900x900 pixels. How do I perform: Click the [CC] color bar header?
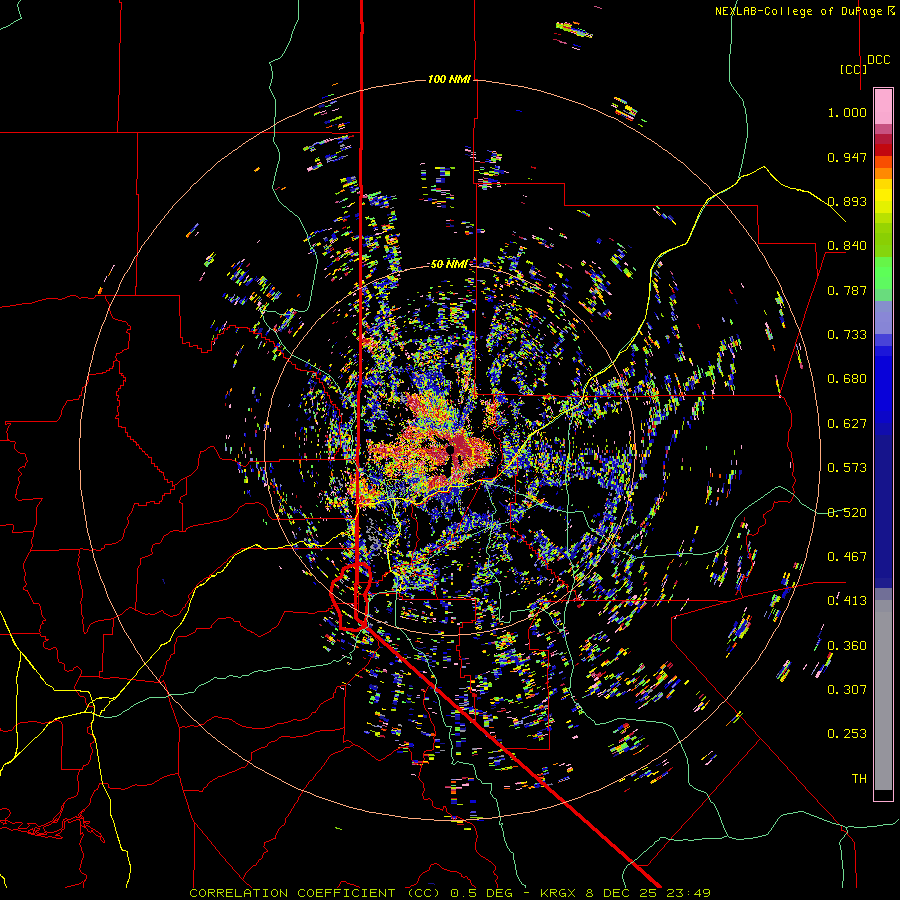(x=853, y=69)
